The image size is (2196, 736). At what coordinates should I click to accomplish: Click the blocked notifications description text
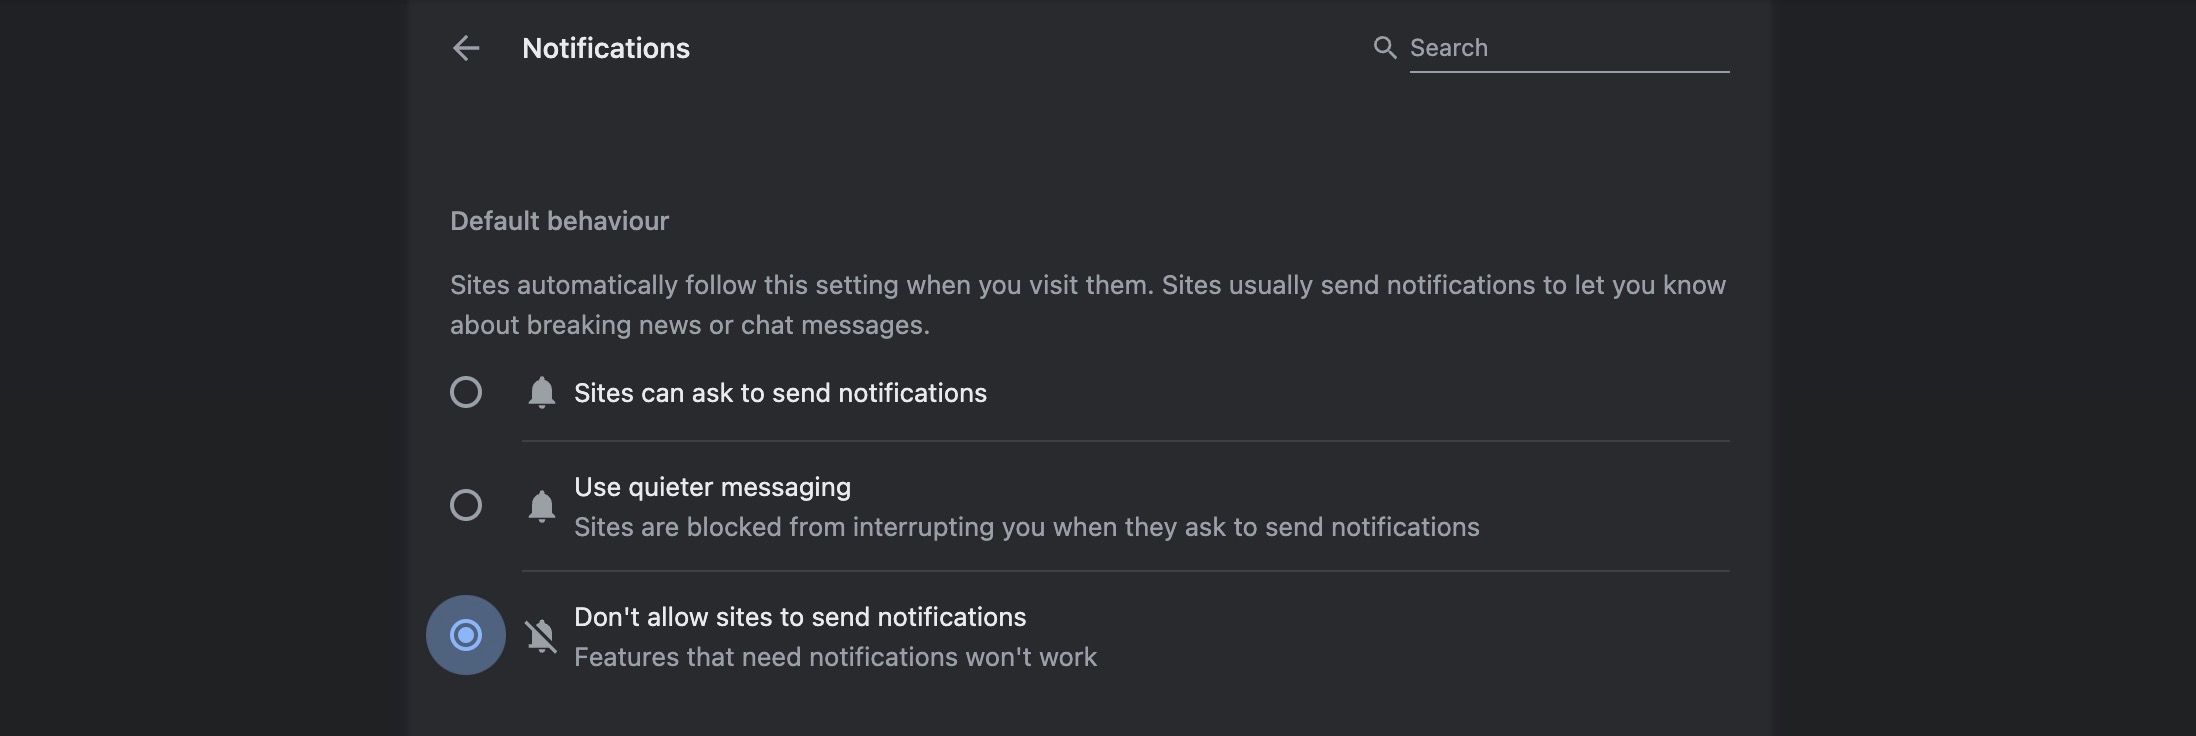pos(835,657)
